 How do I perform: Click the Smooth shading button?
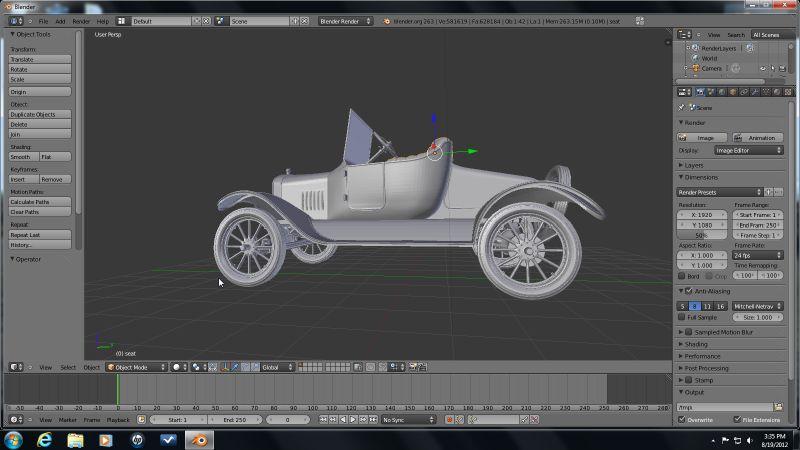click(x=23, y=157)
